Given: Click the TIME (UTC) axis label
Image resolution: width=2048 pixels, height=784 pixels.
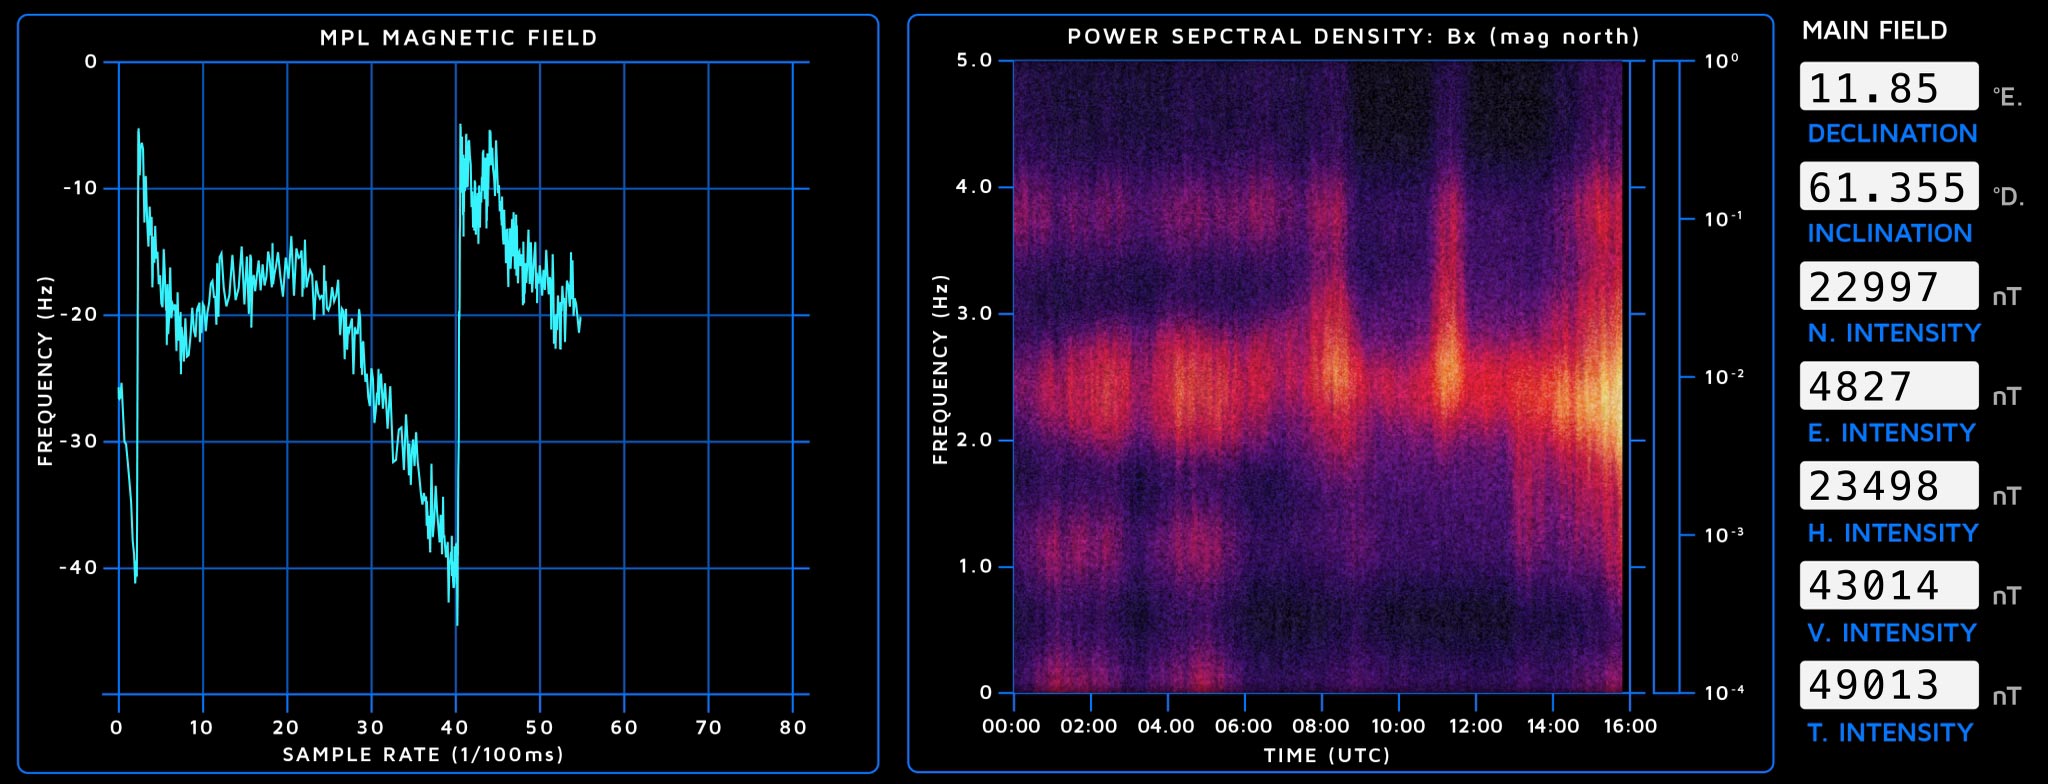Looking at the screenshot, I should (1326, 755).
